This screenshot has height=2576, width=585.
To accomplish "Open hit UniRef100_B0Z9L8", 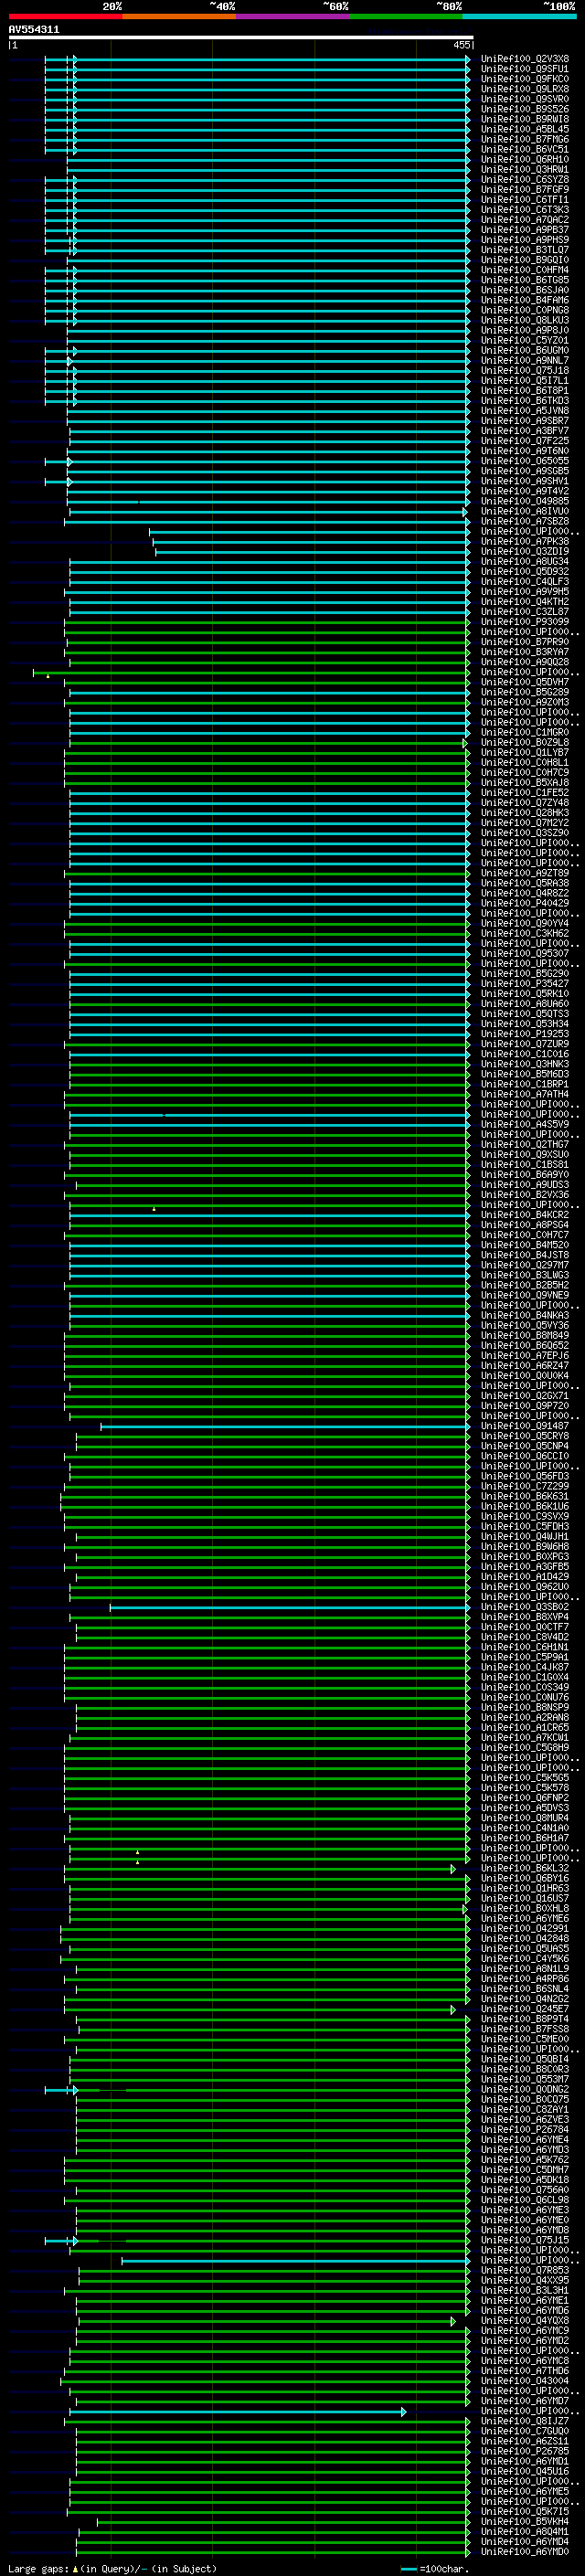I will [525, 743].
